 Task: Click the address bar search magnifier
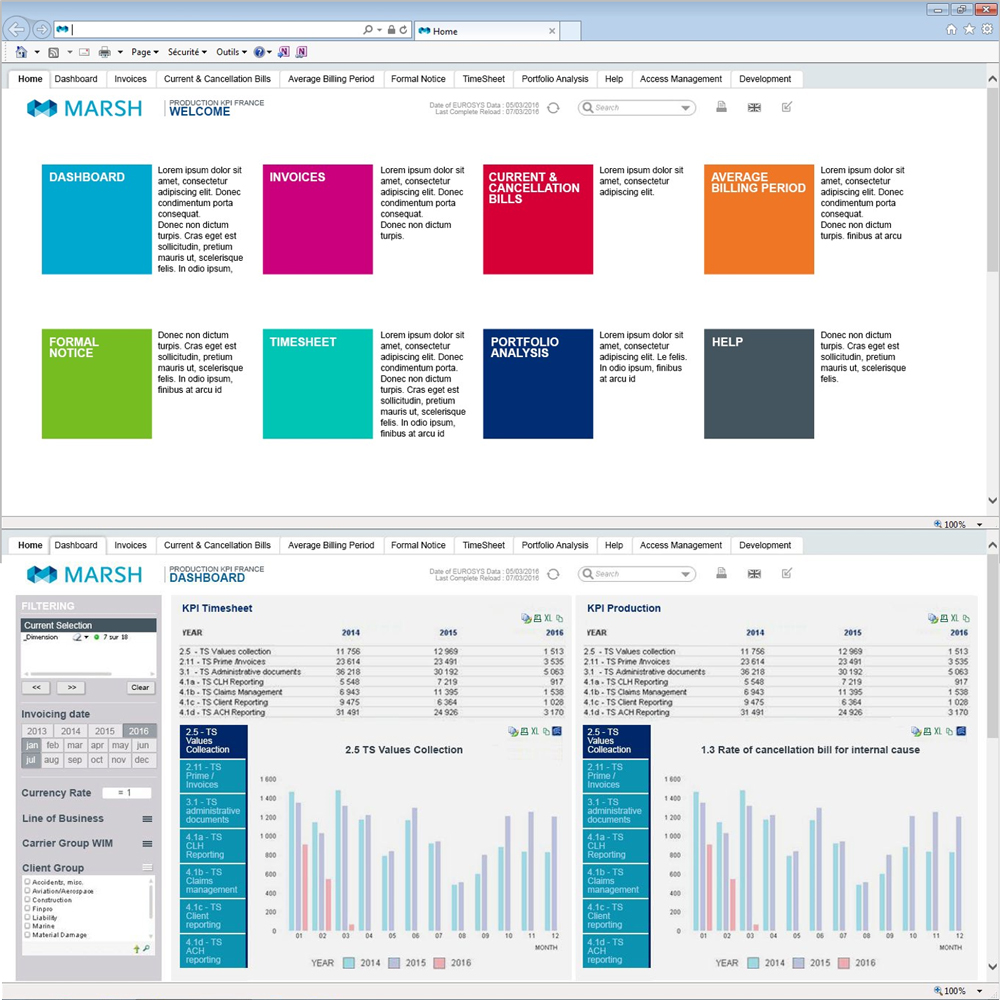click(x=368, y=30)
